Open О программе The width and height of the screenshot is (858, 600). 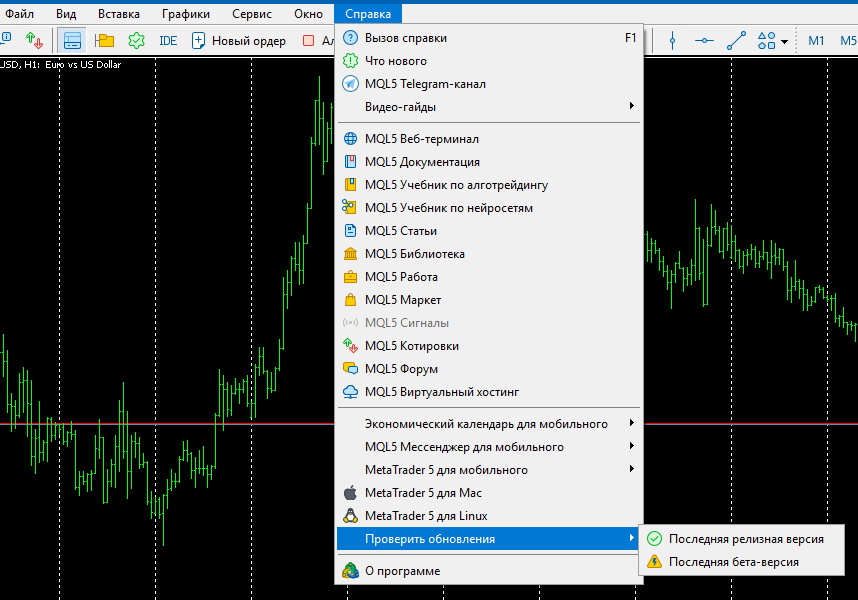pyautogui.click(x=488, y=571)
